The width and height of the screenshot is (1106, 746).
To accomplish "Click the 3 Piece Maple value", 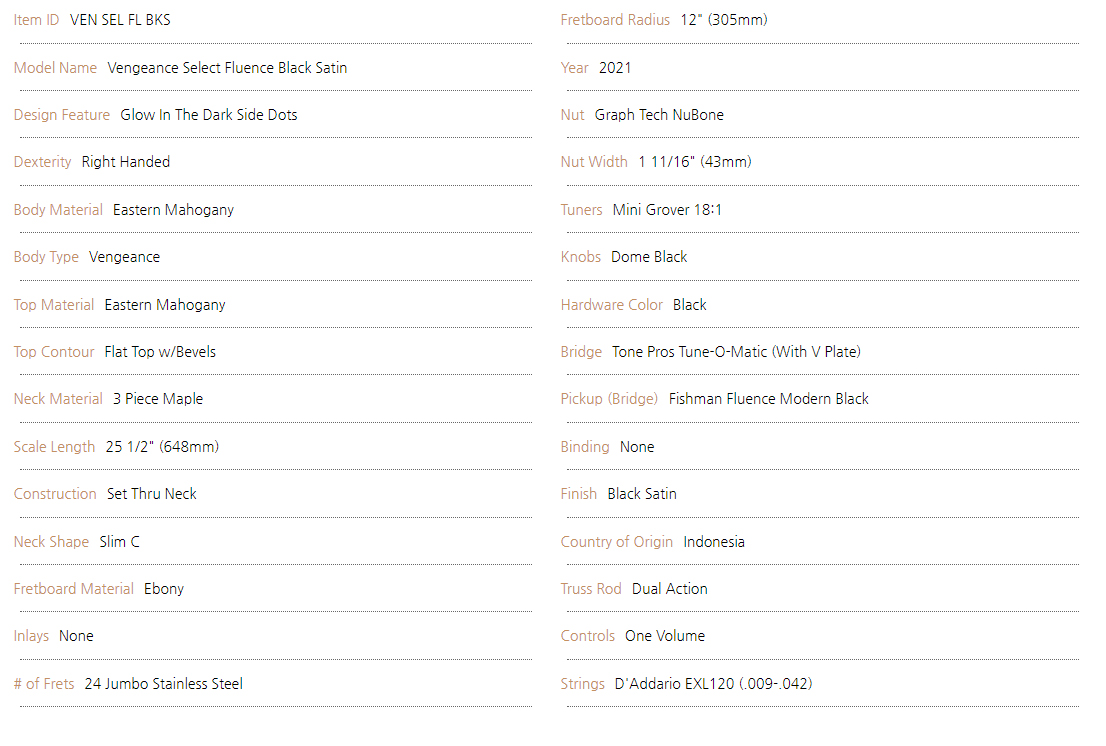I will coord(158,399).
